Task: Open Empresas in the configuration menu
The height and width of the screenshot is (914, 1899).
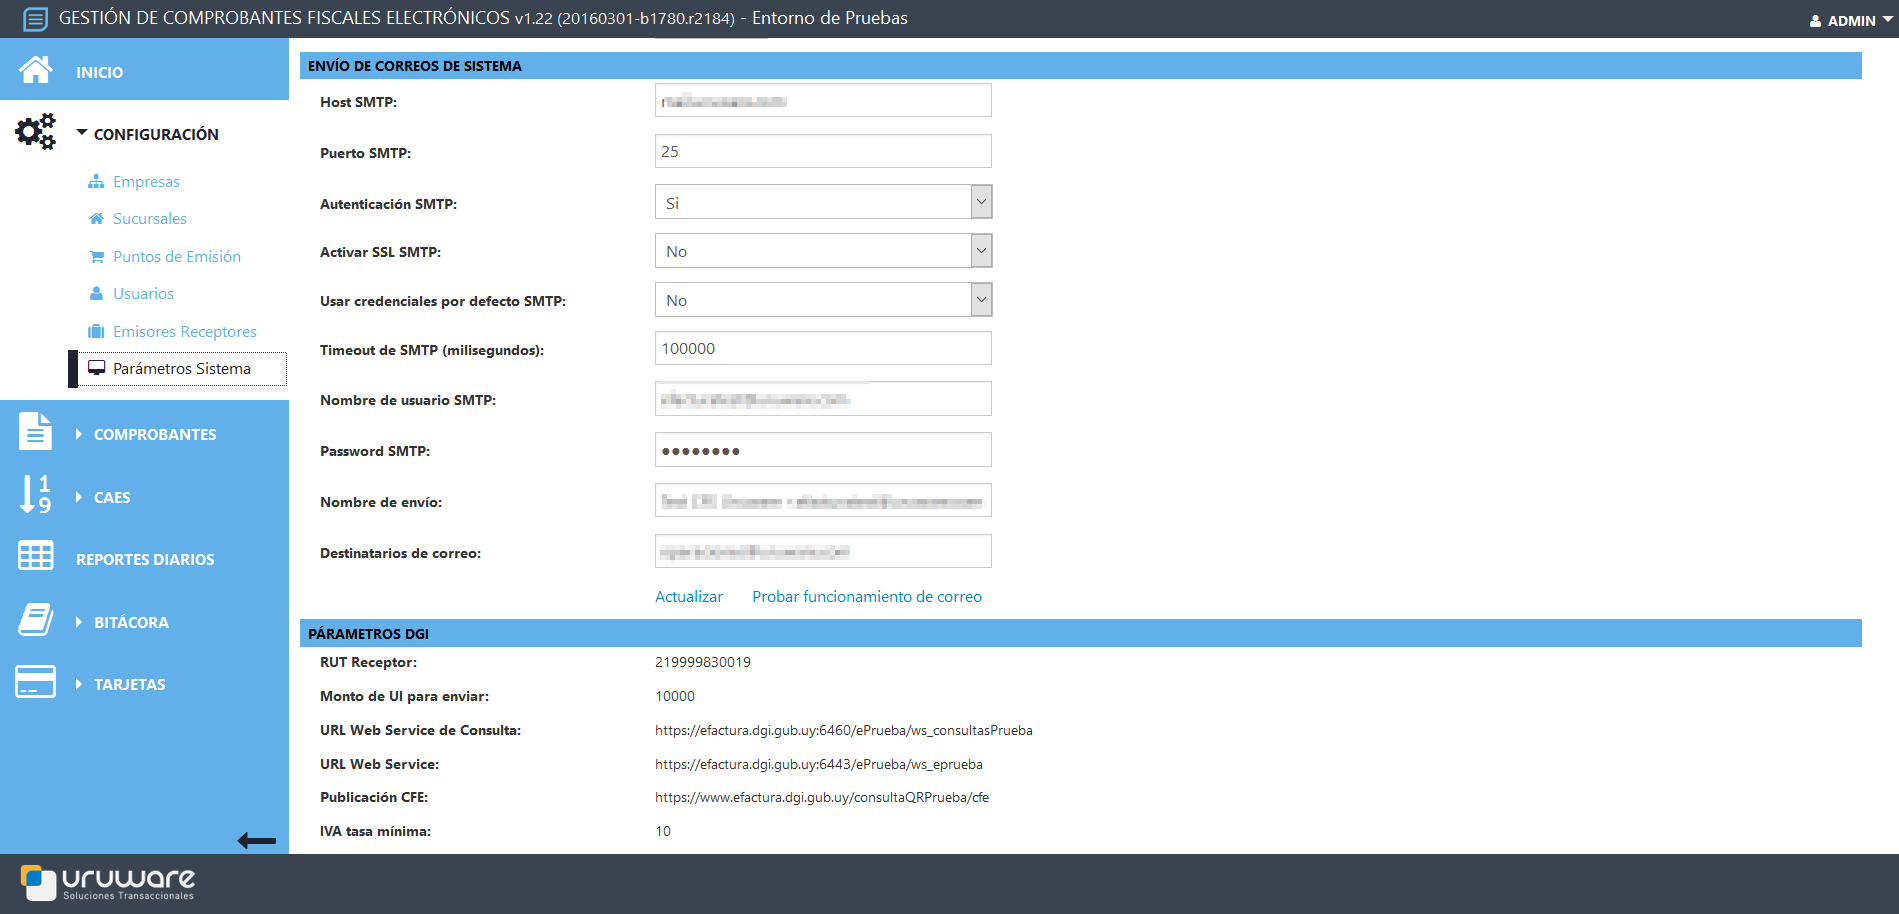Action: (146, 181)
